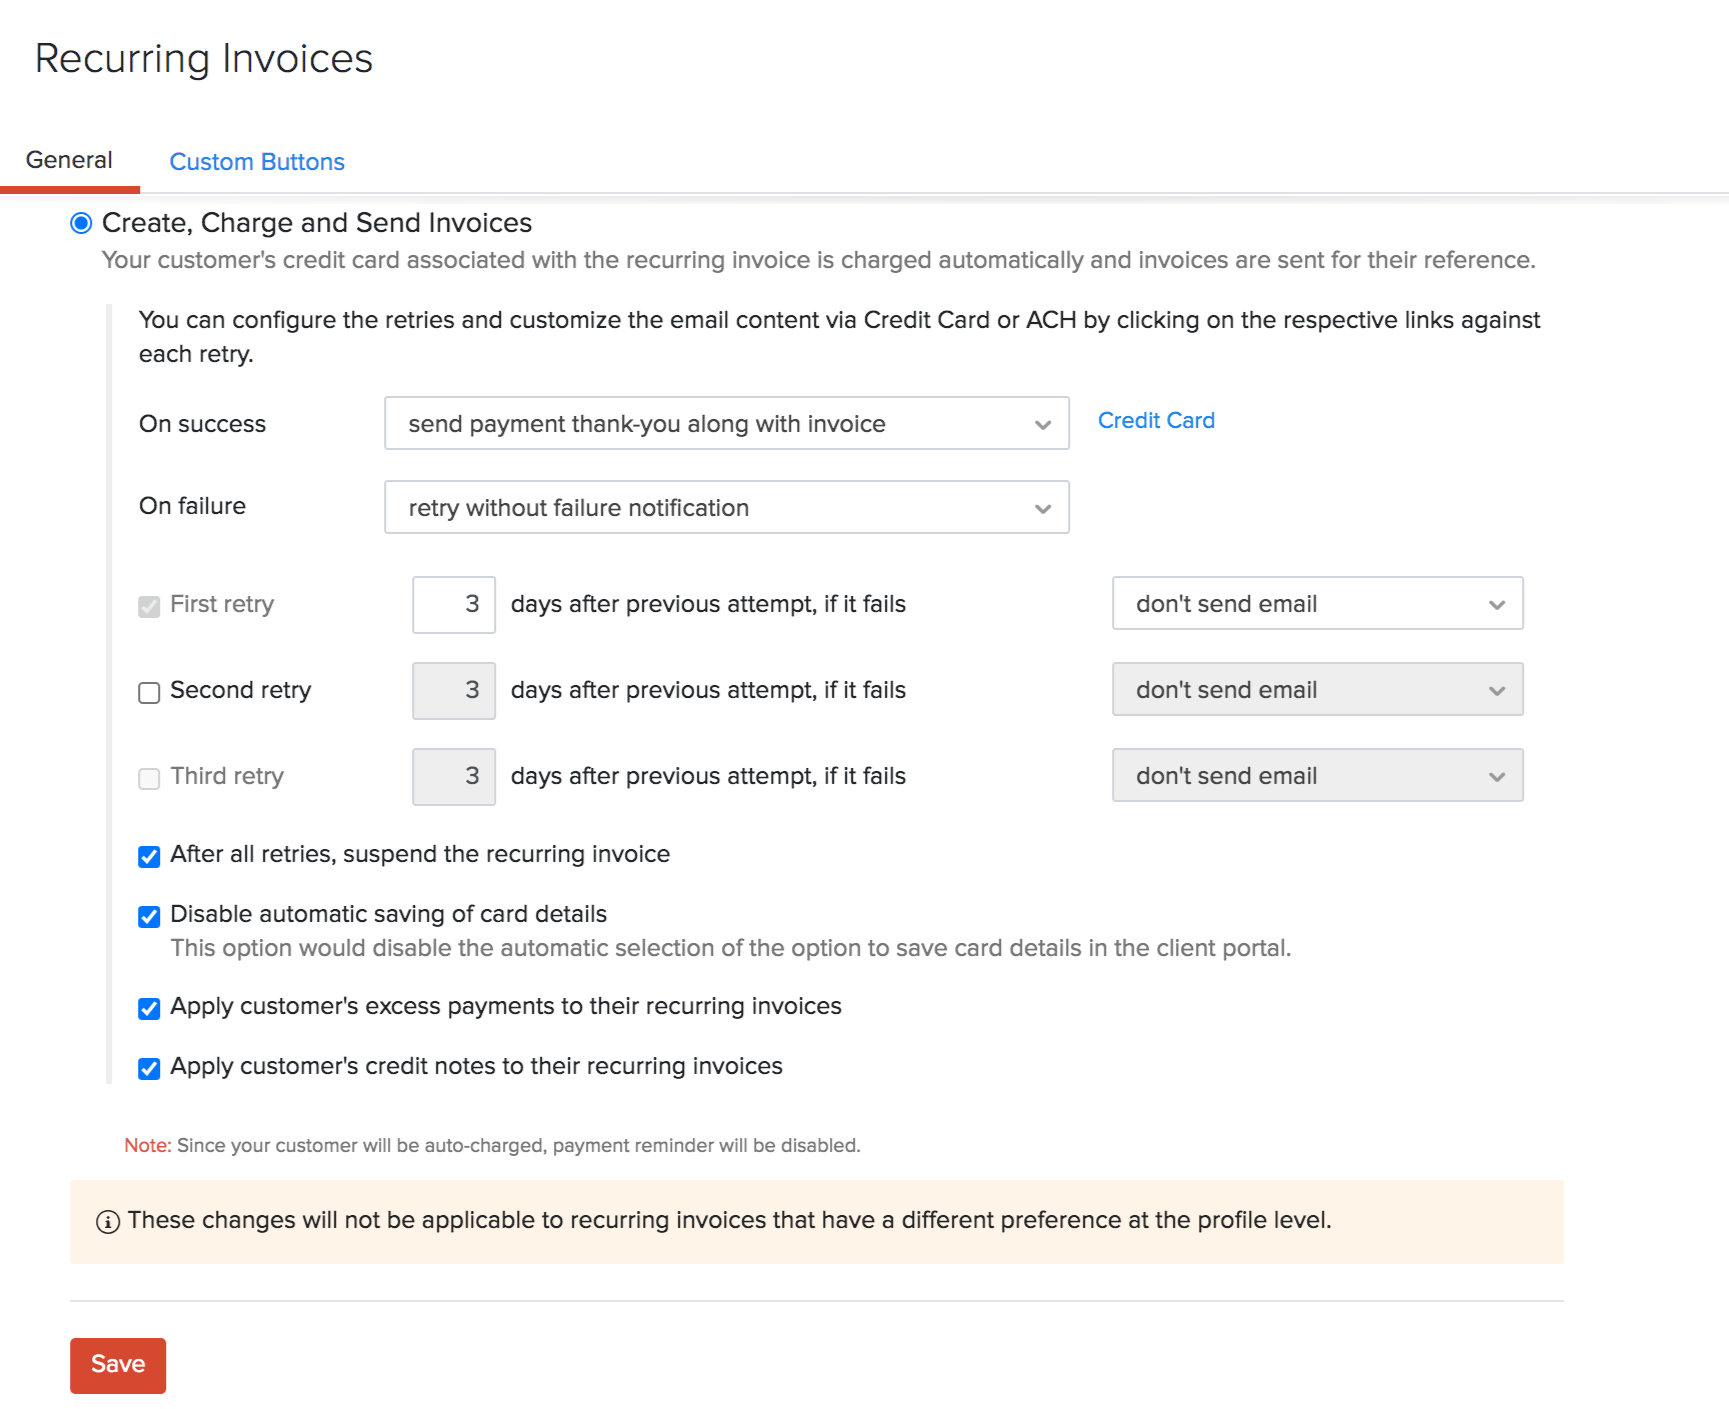The height and width of the screenshot is (1409, 1729).
Task: Open First retry email option dropdown
Action: click(x=1317, y=604)
